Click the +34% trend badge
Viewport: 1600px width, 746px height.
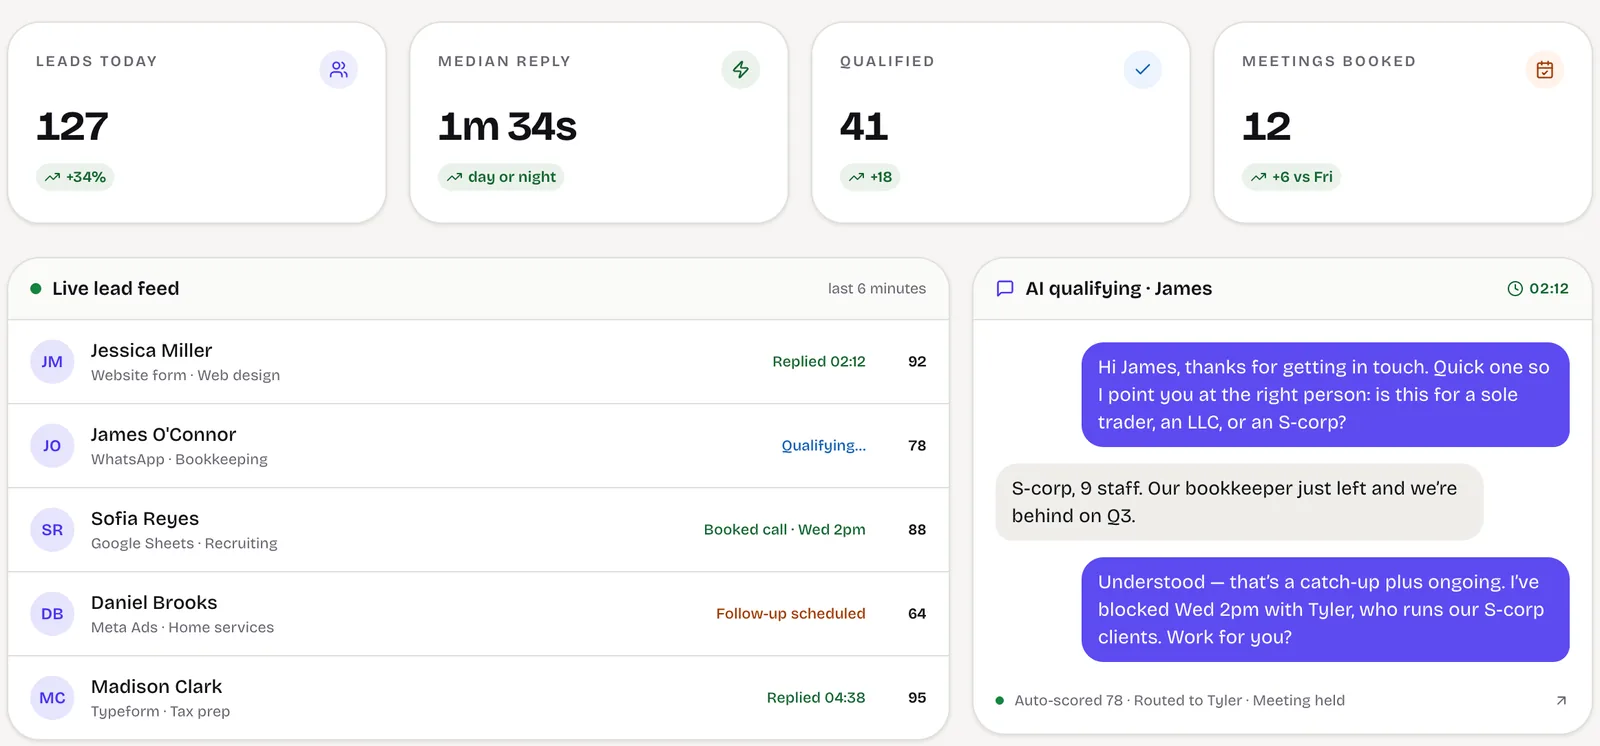[75, 177]
